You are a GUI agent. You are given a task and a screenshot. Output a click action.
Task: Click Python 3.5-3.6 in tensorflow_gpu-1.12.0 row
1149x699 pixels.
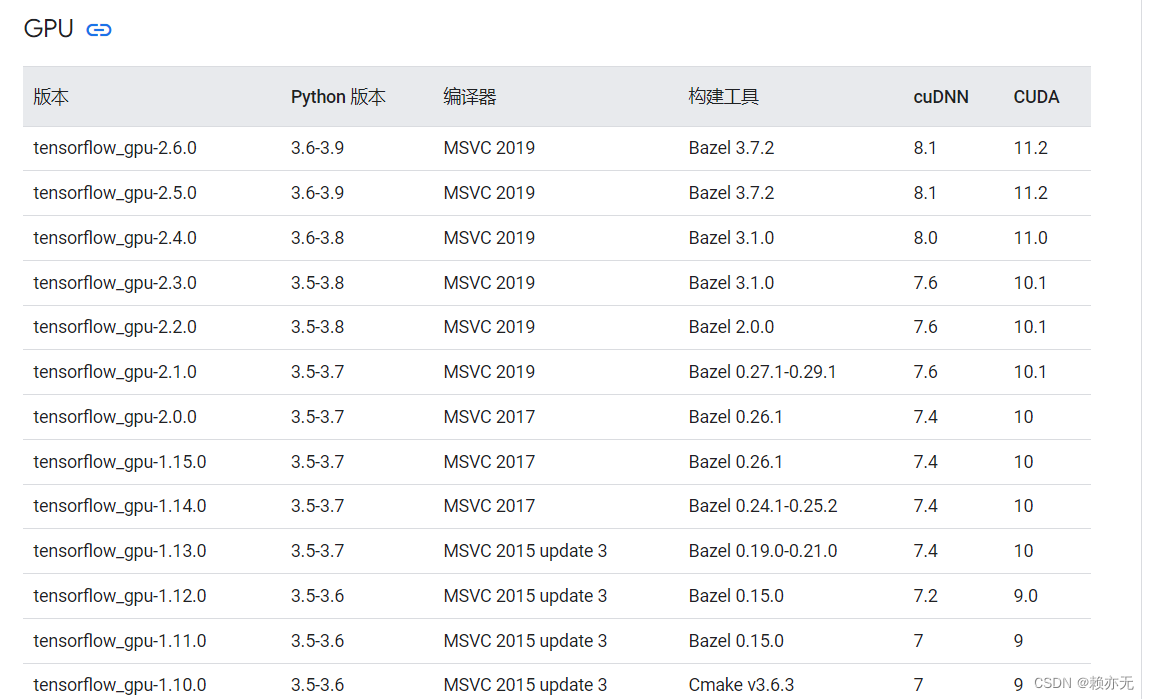point(317,596)
